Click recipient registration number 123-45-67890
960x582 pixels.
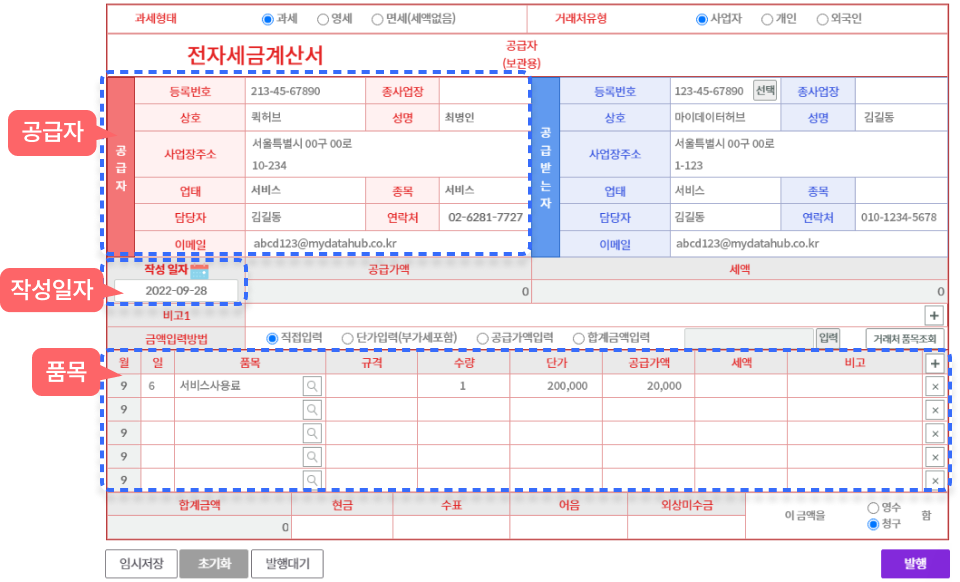[709, 91]
